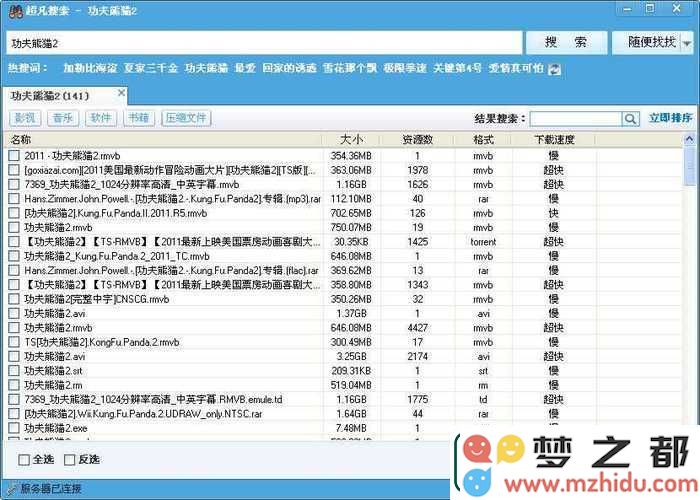
Task: Check the box for 功夫熊猫2[完整中字]CNSCG.rmvb
Action: (14, 299)
